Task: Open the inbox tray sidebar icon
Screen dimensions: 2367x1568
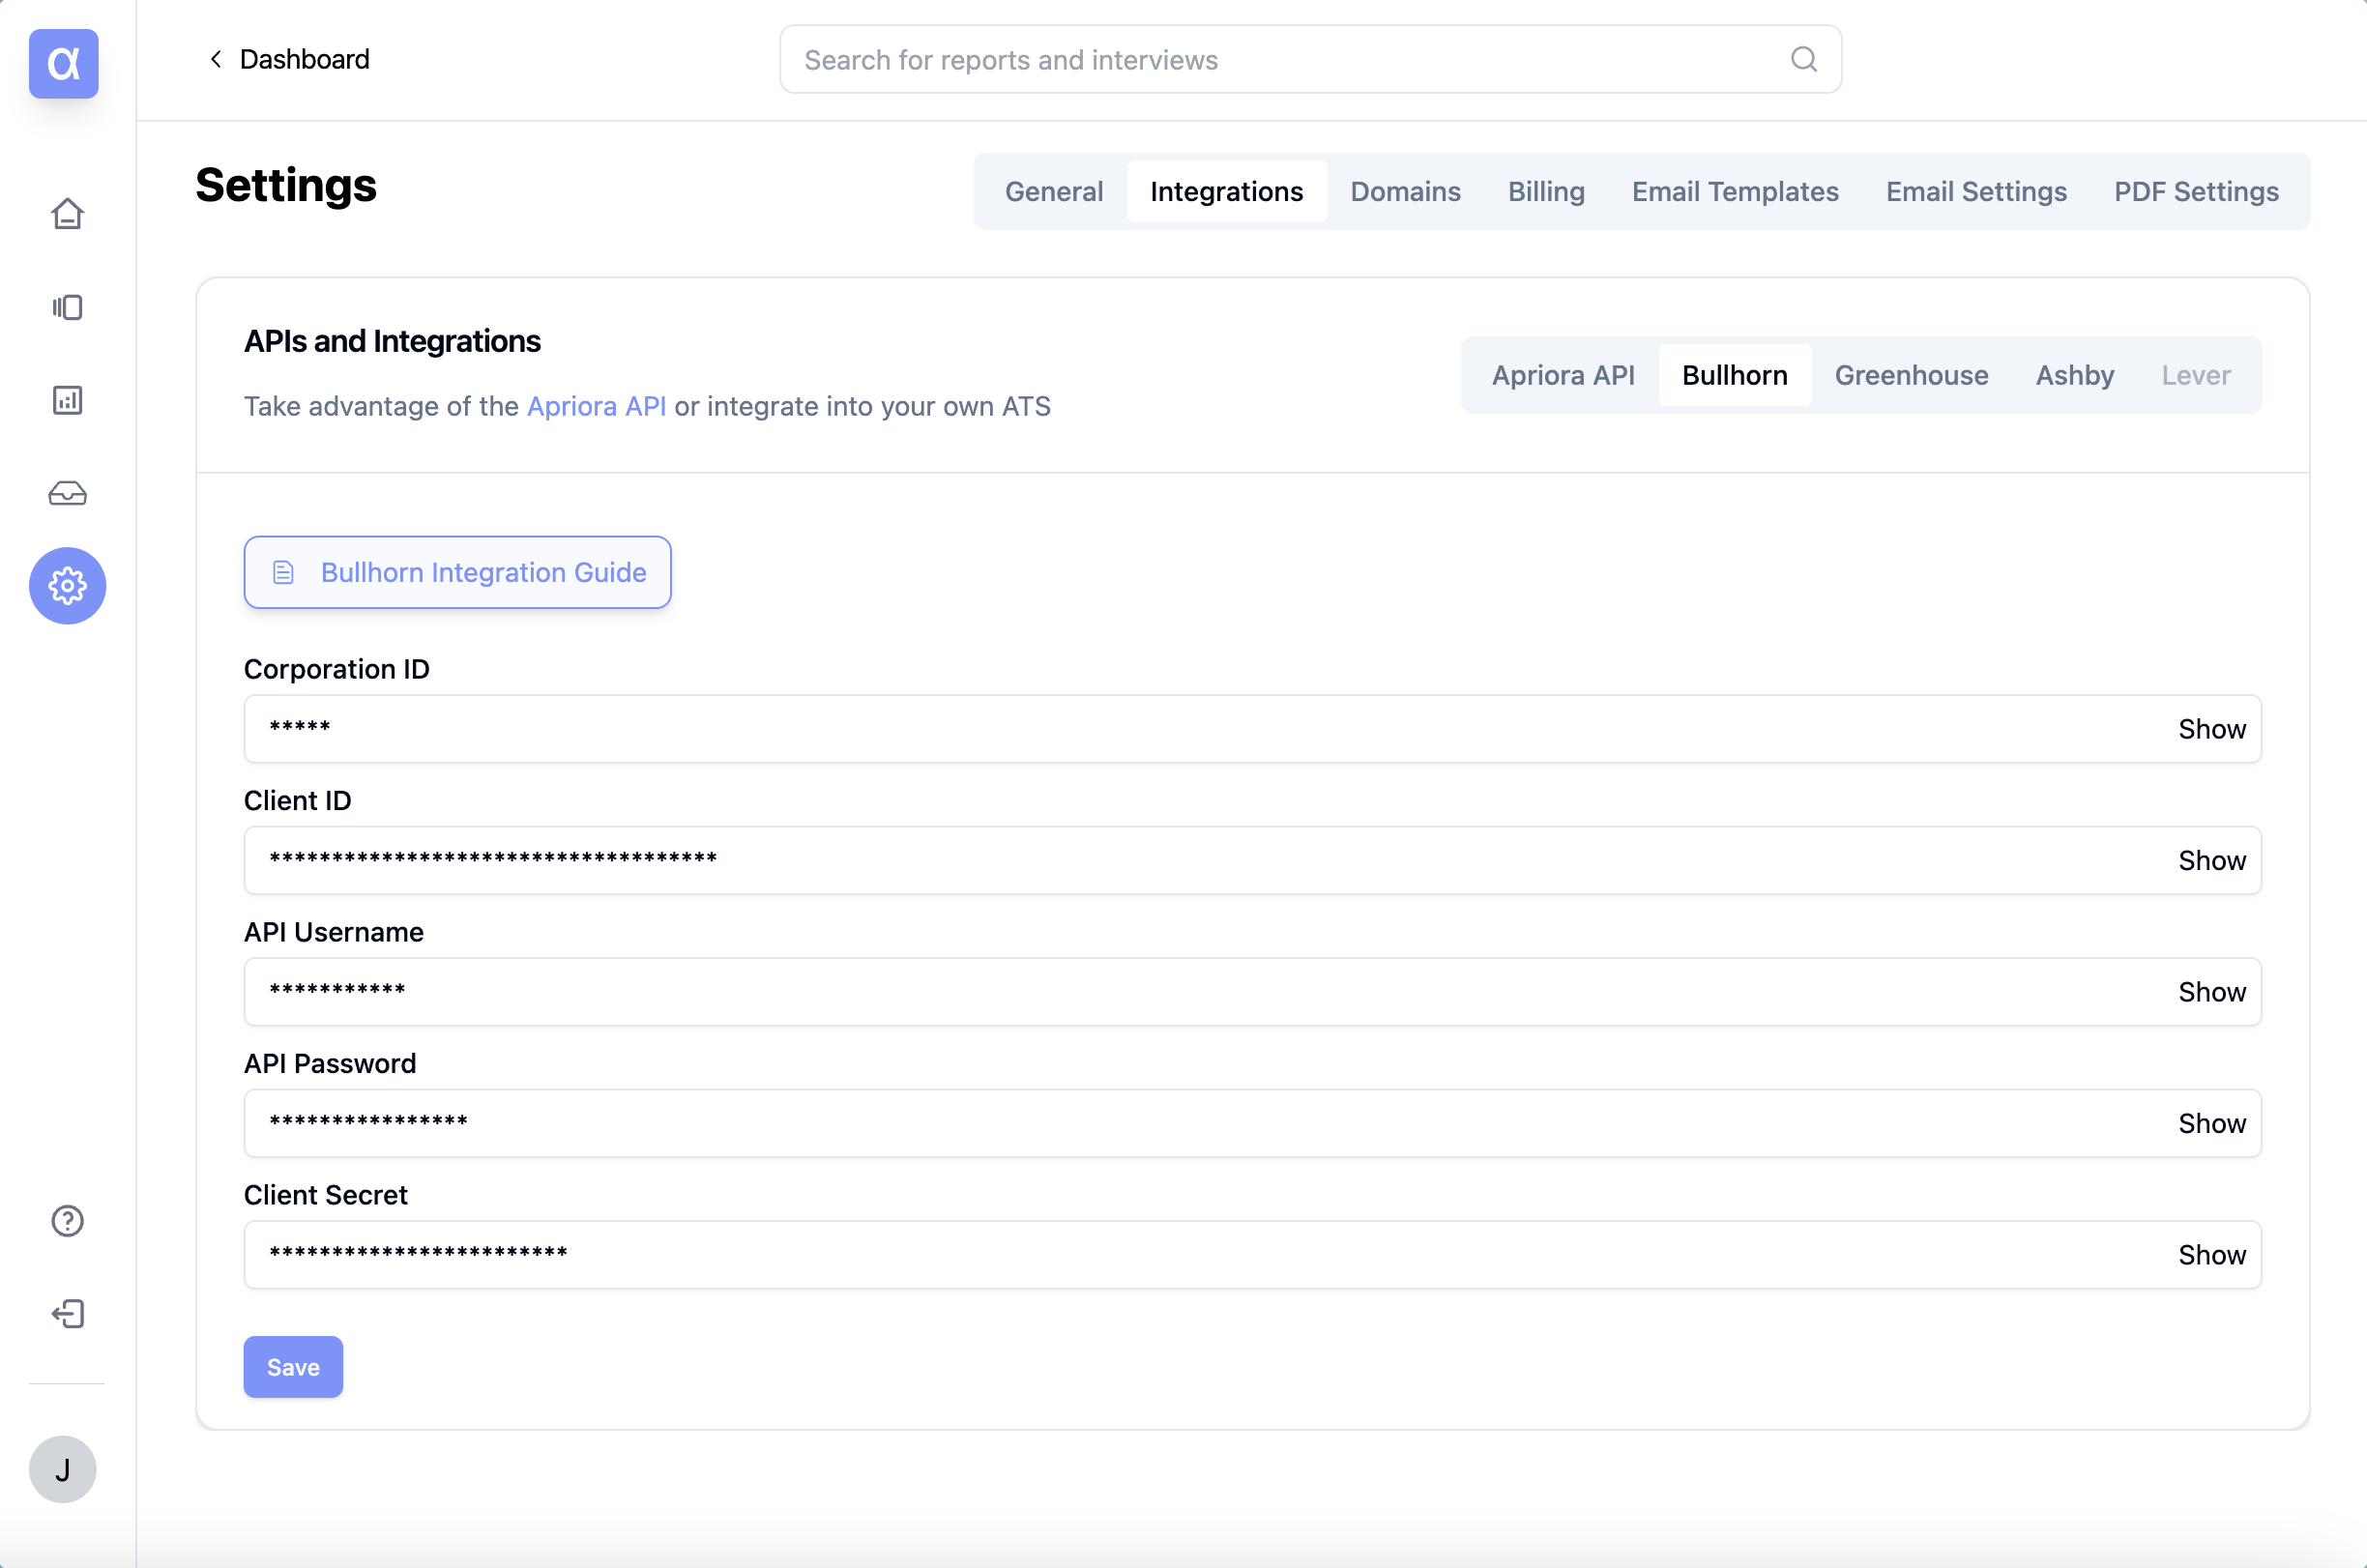Action: coord(67,493)
